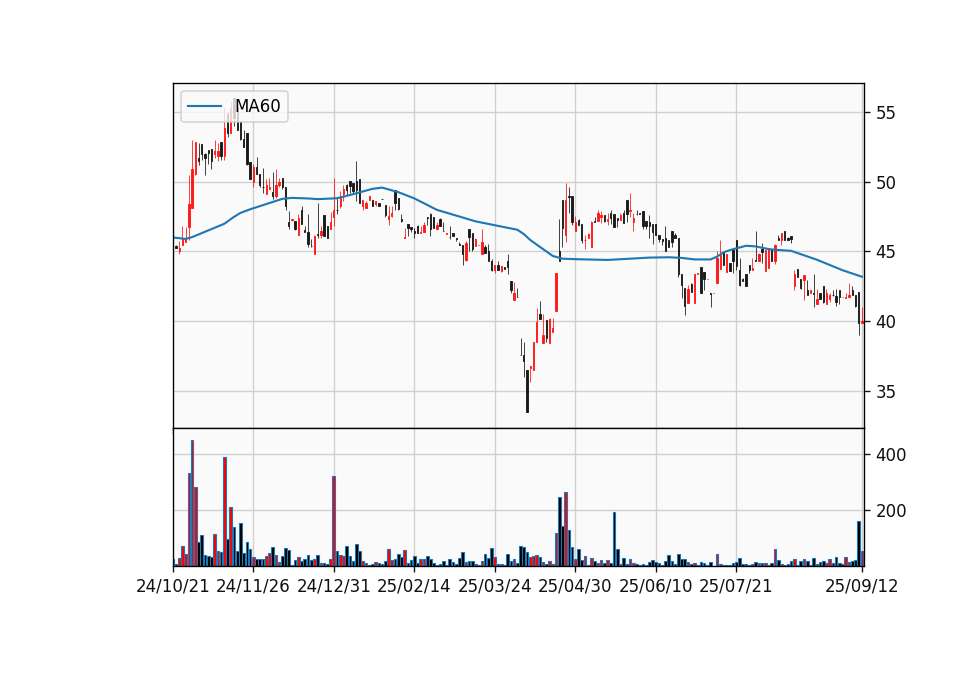This screenshot has height=690, width=960.
Task: Select the 25/04/30 date label
Action: pos(575,586)
